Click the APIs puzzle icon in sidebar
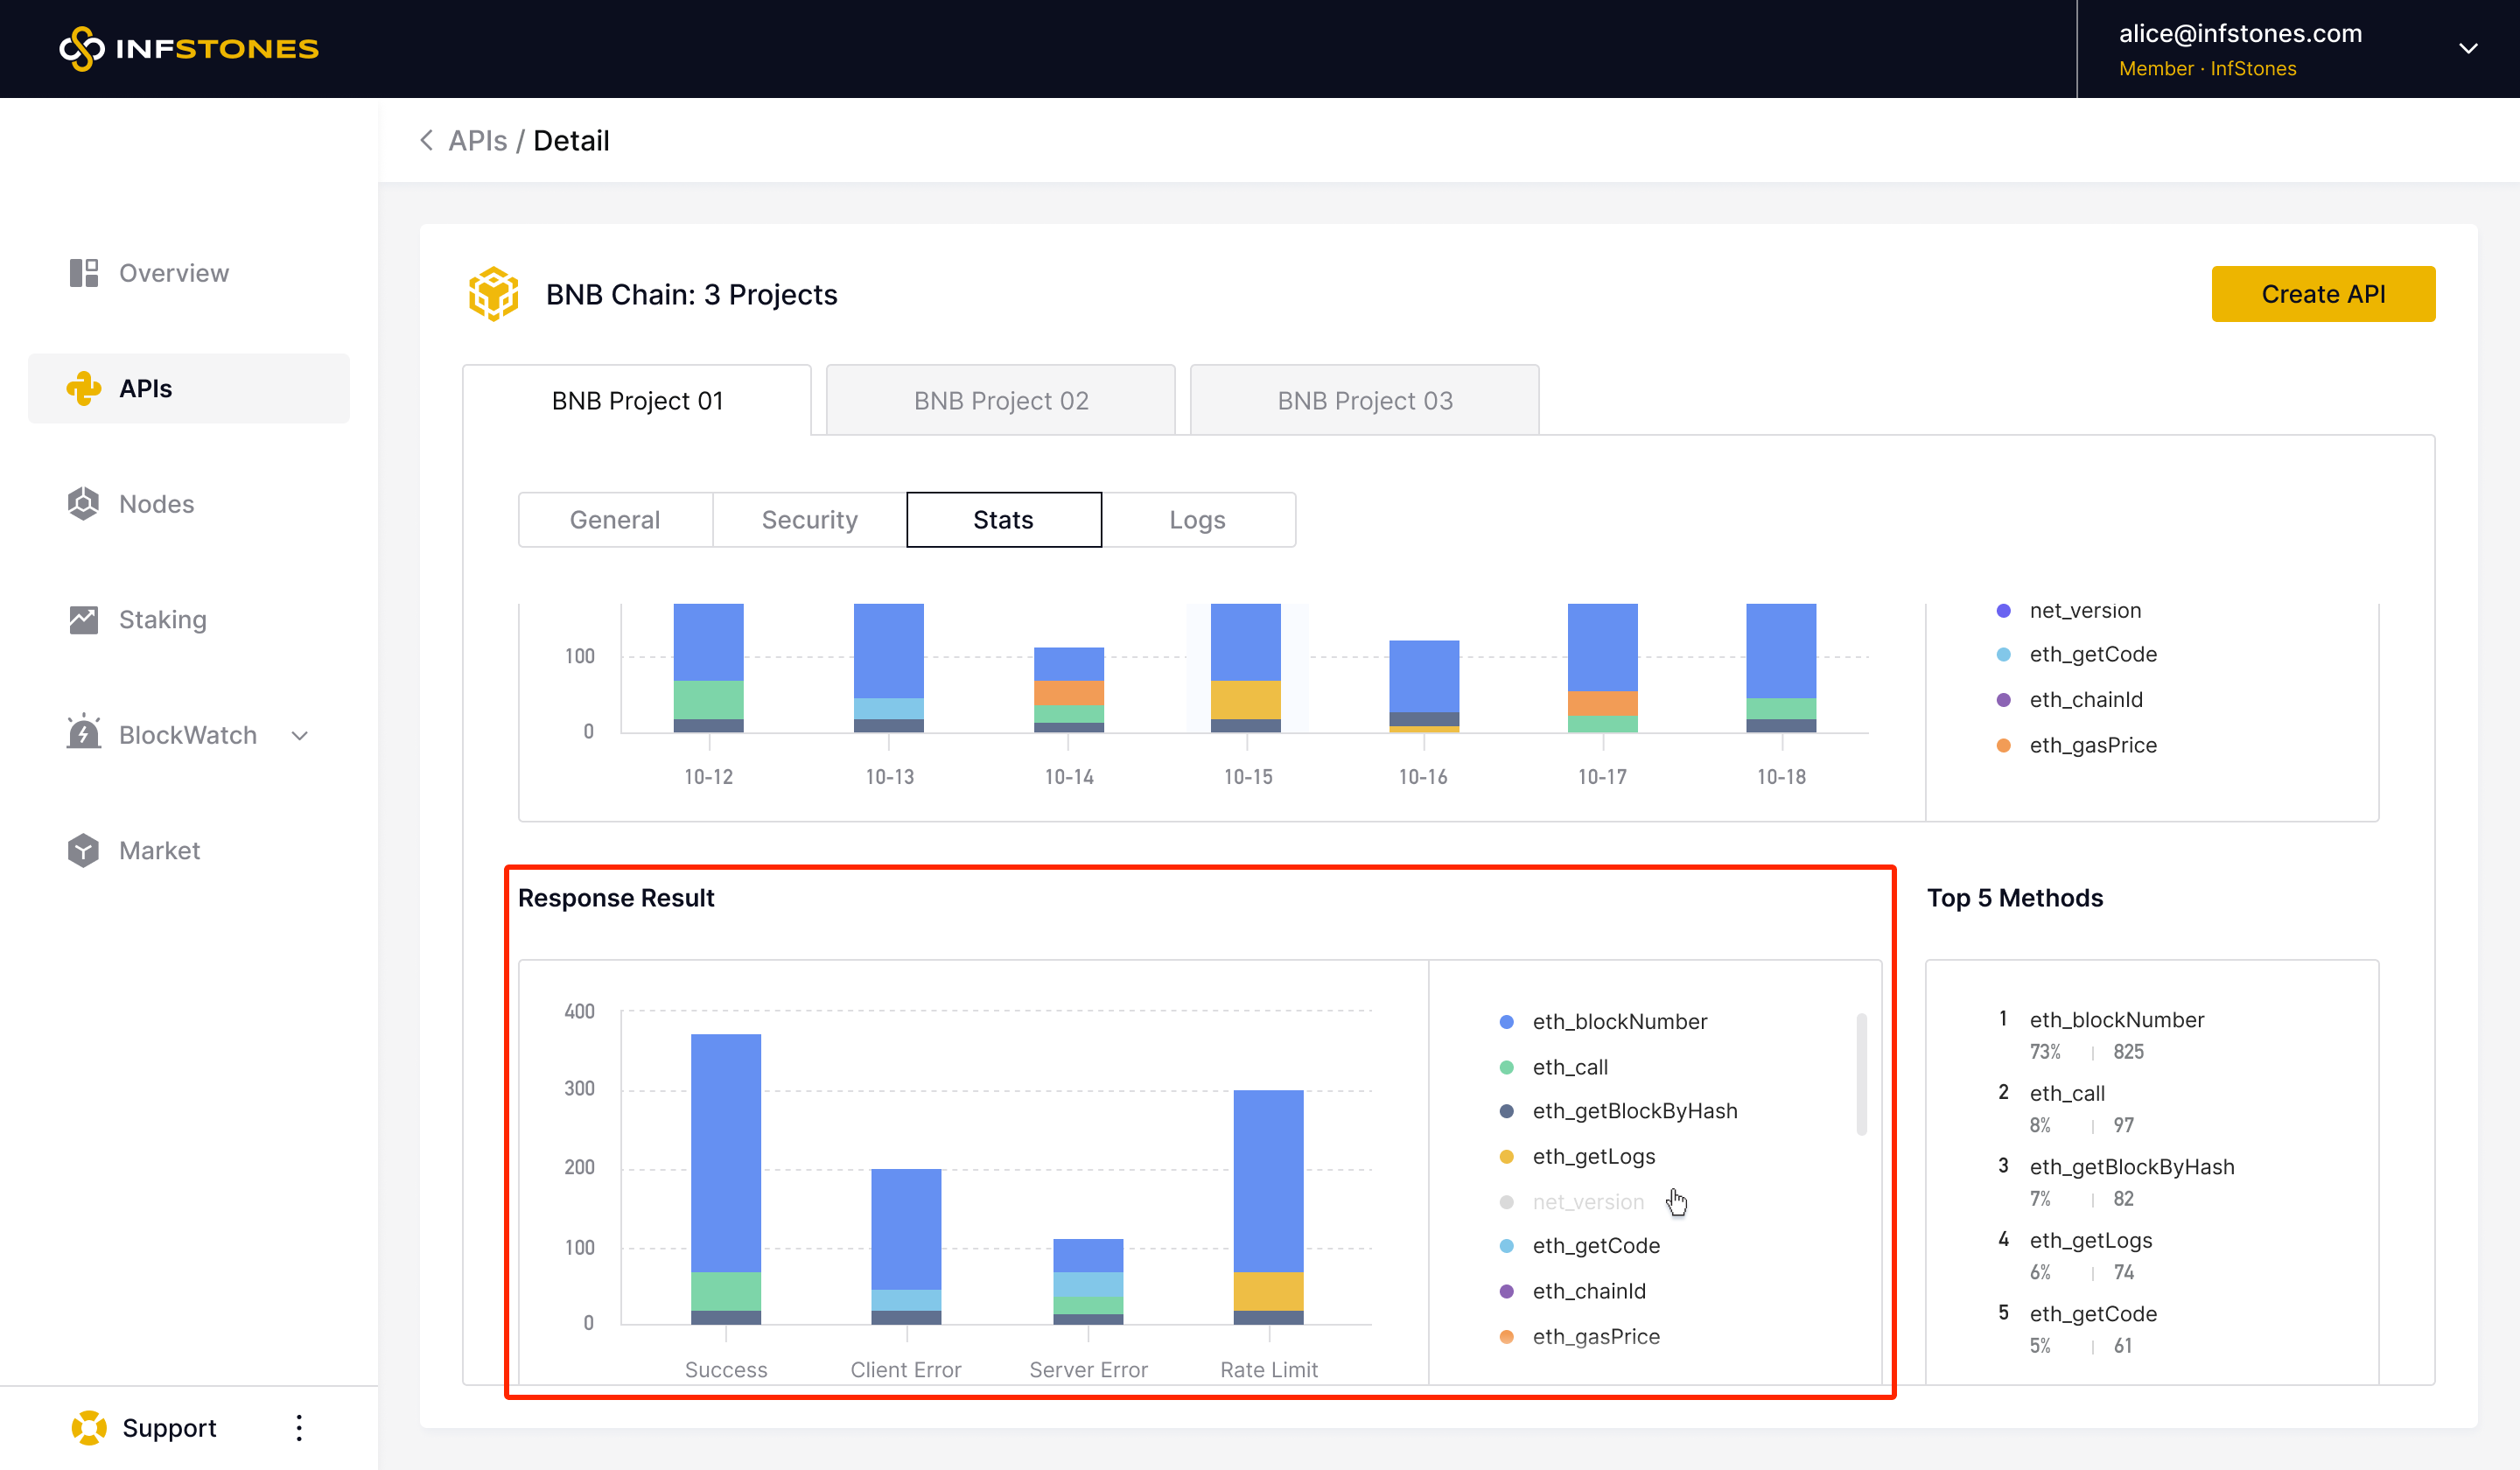Image resolution: width=2520 pixels, height=1470 pixels. click(x=84, y=388)
